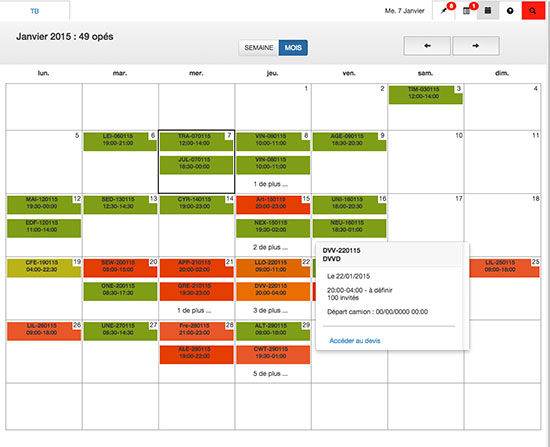Select the empty January 10 day cell
The width and height of the screenshot is (550, 447).
click(x=426, y=162)
